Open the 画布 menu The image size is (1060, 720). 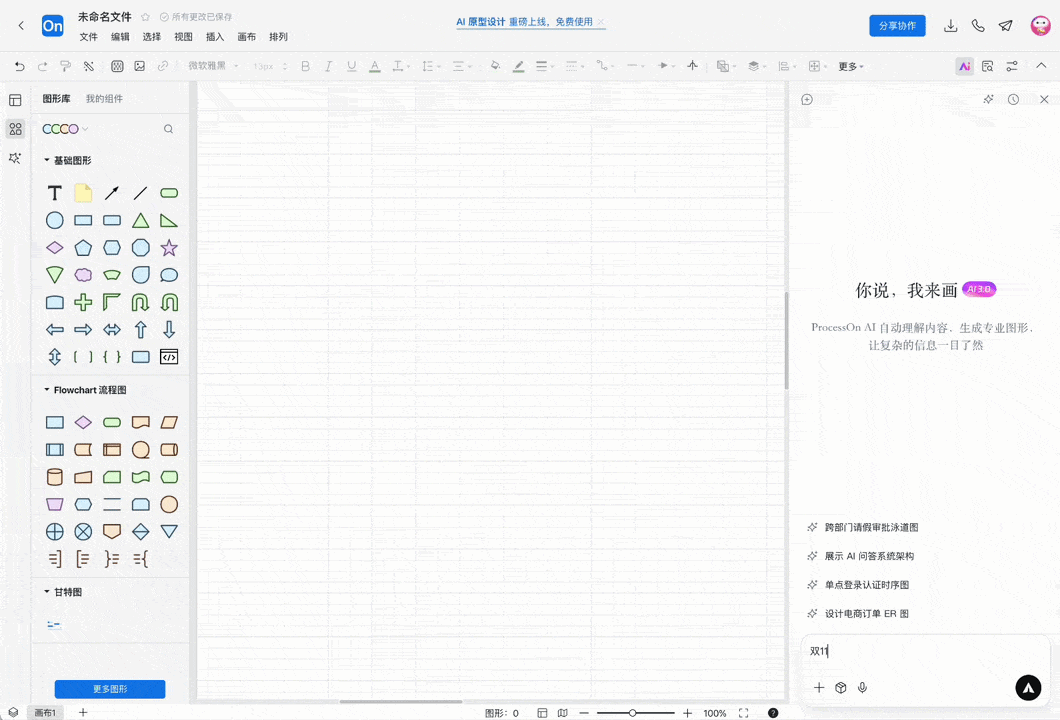(x=247, y=37)
